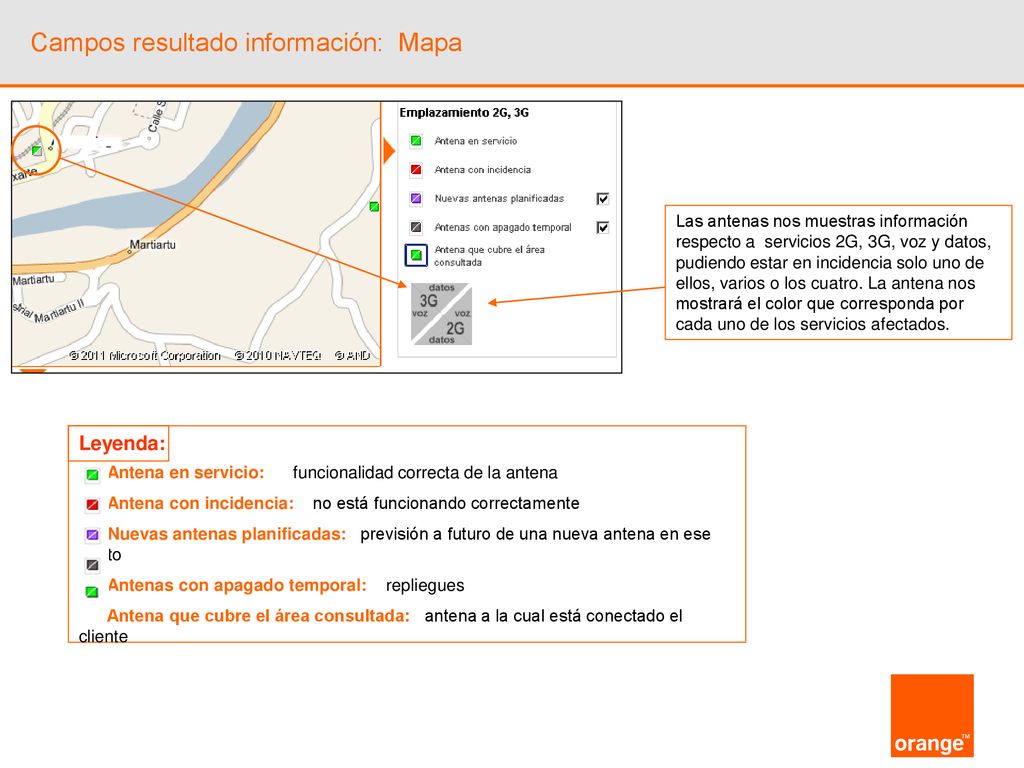Click the gray icon below the purple one in Leyenda
The height and width of the screenshot is (768, 1024).
(93, 565)
